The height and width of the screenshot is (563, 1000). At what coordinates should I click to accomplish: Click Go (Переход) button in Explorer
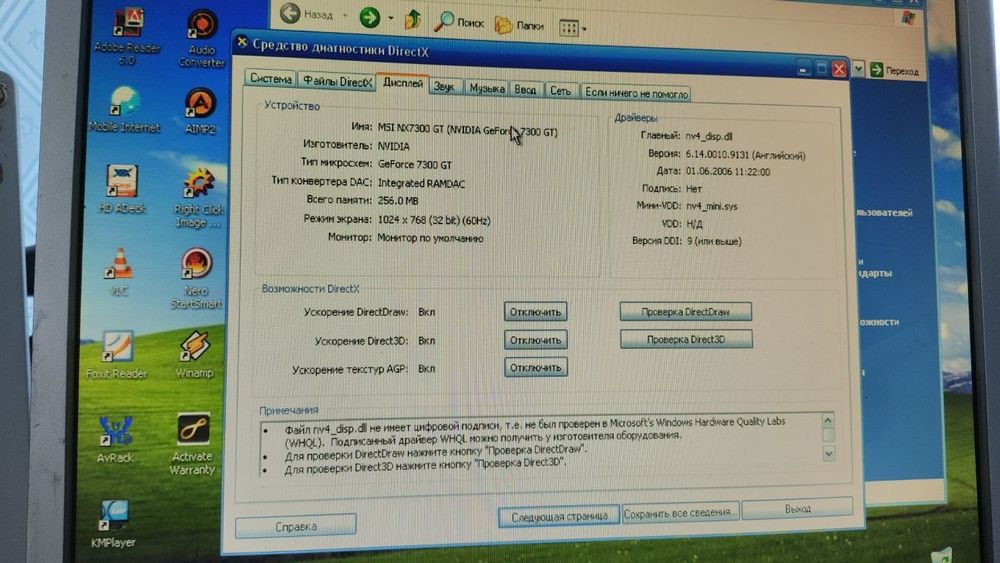click(x=894, y=70)
